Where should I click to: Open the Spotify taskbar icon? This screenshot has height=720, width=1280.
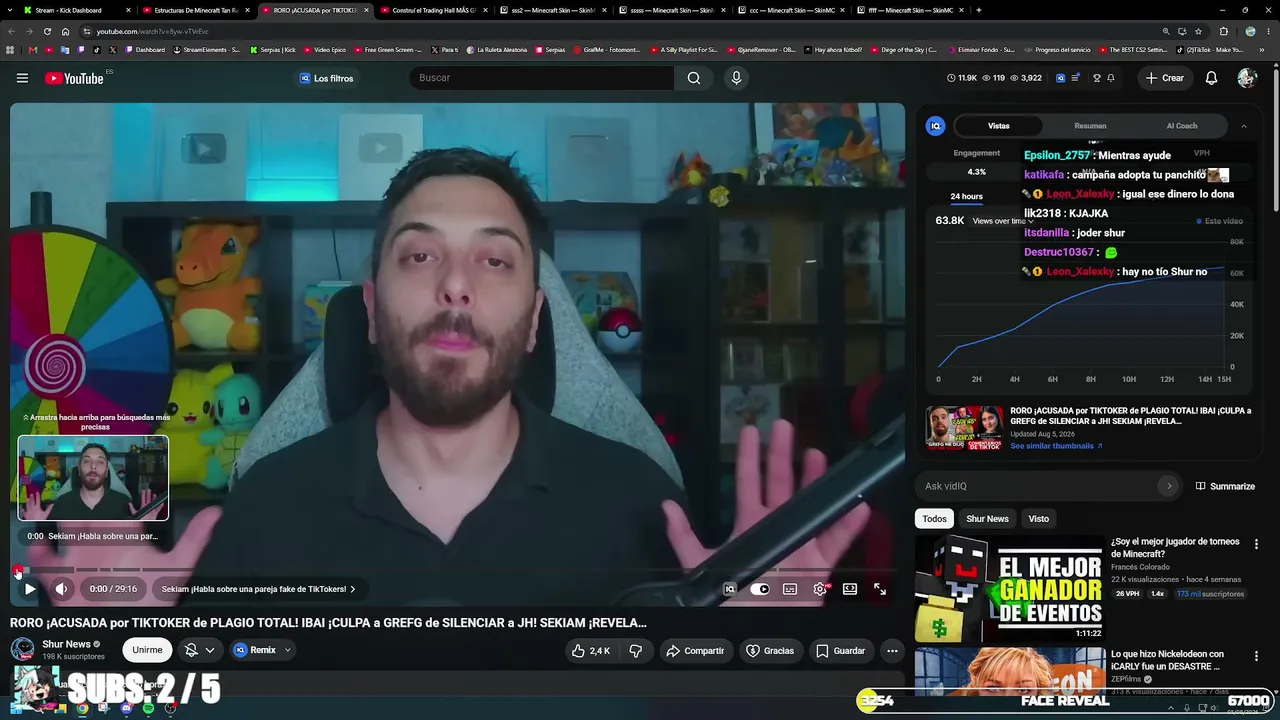click(148, 708)
